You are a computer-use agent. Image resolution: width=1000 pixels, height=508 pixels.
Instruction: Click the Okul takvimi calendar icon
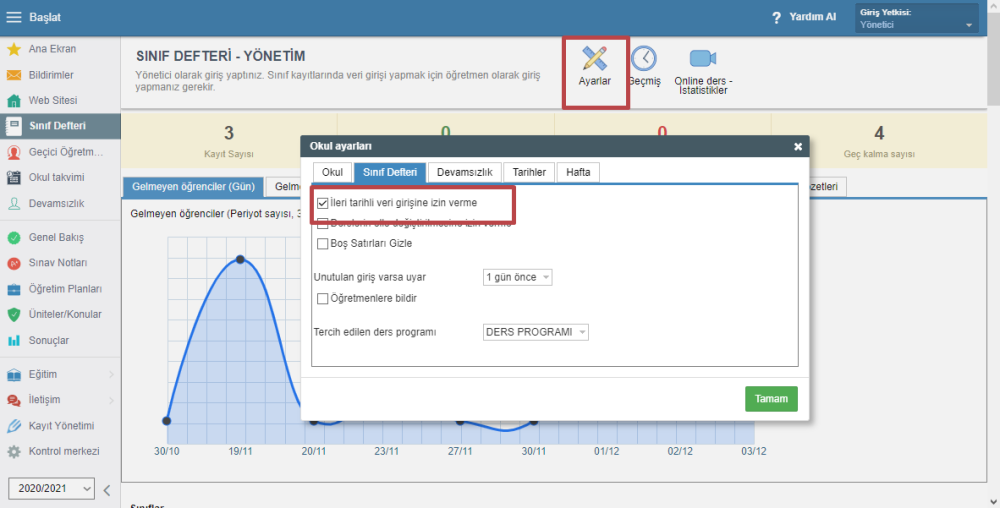point(13,178)
